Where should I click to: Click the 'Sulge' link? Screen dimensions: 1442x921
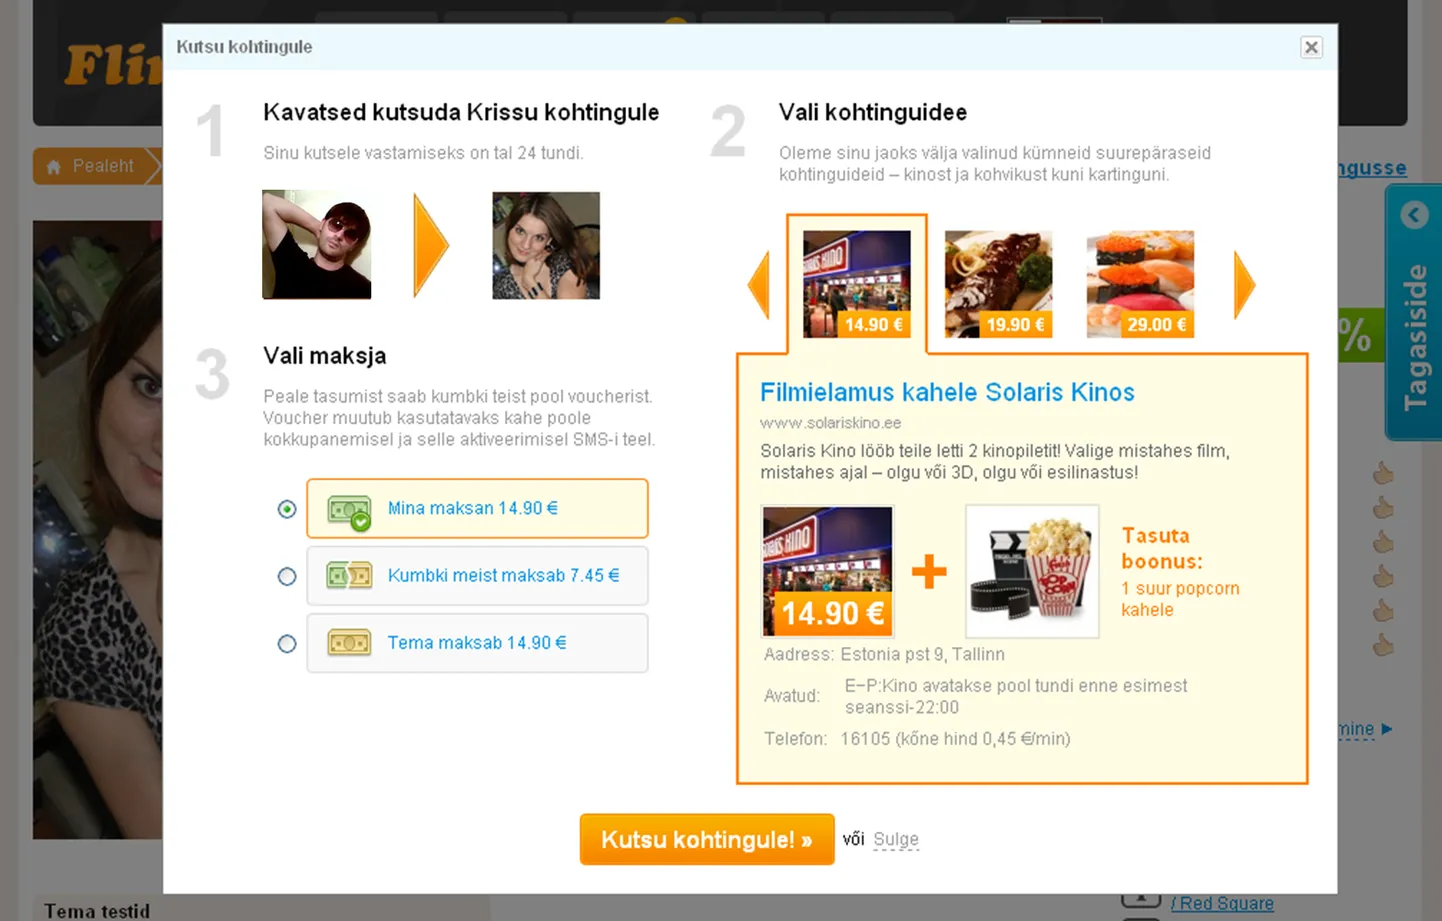896,839
